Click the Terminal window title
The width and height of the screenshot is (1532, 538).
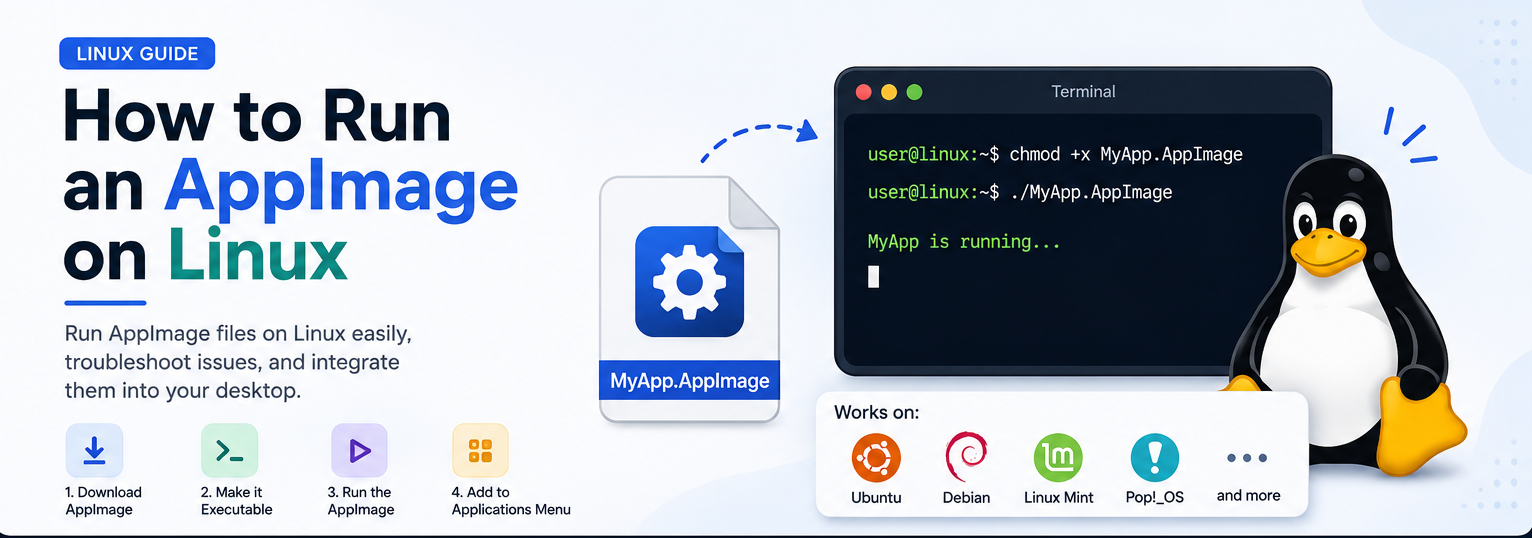pos(1083,91)
